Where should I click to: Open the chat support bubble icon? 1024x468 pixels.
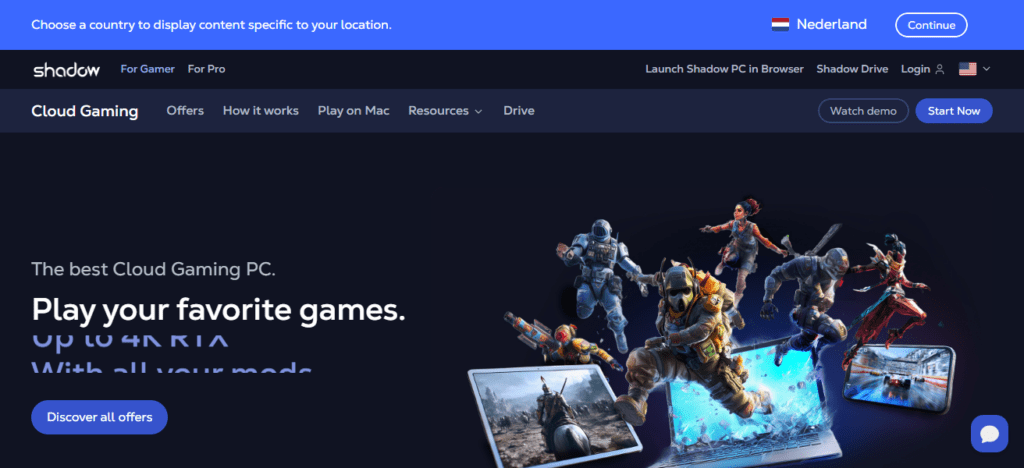coord(989,433)
